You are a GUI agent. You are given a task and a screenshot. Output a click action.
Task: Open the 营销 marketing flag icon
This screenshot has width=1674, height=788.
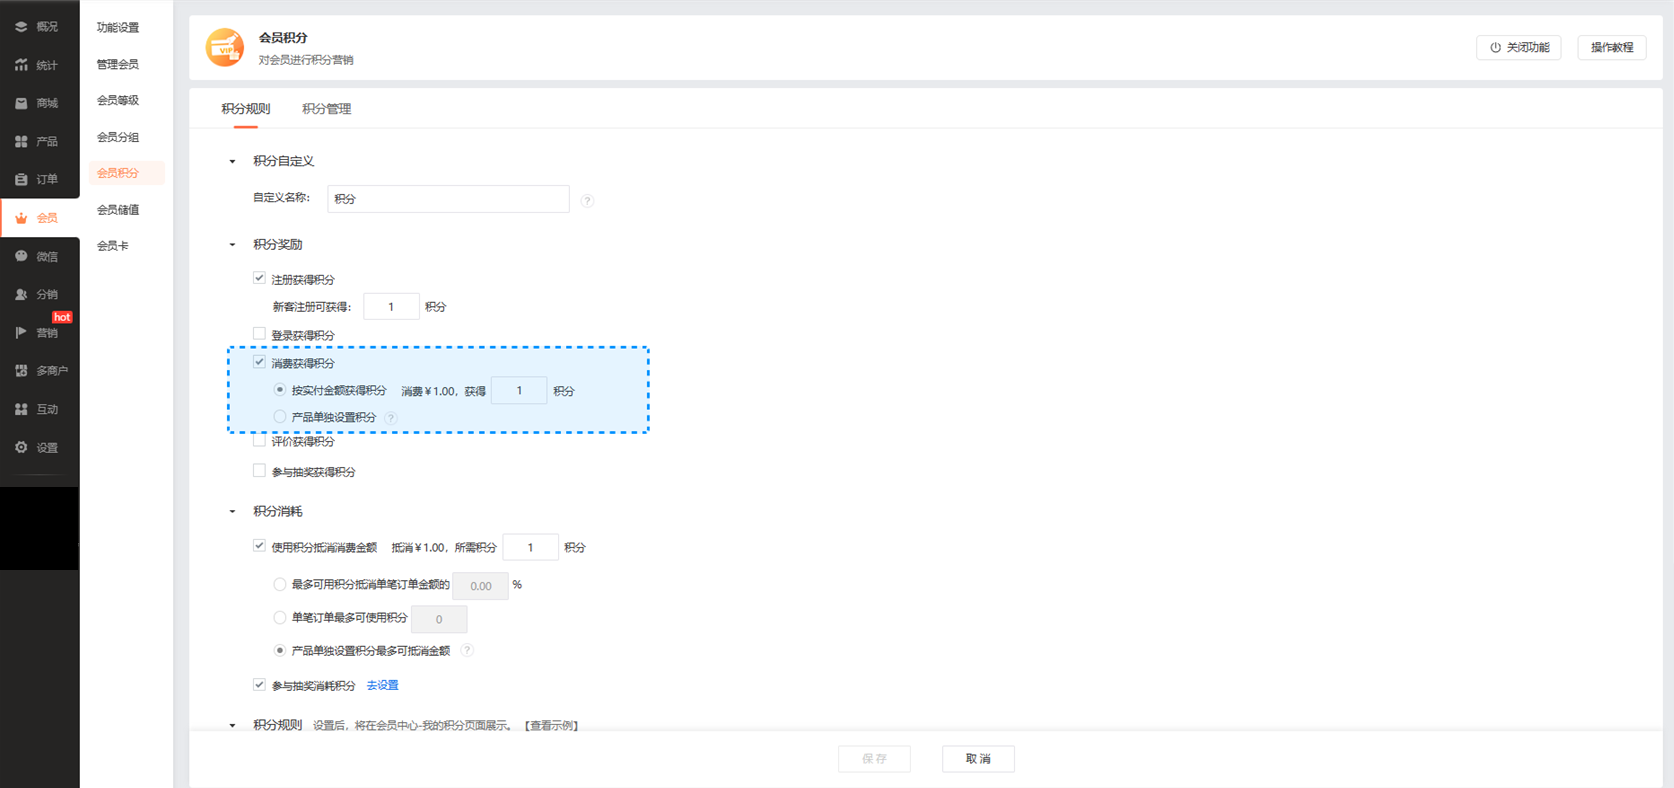coord(21,332)
